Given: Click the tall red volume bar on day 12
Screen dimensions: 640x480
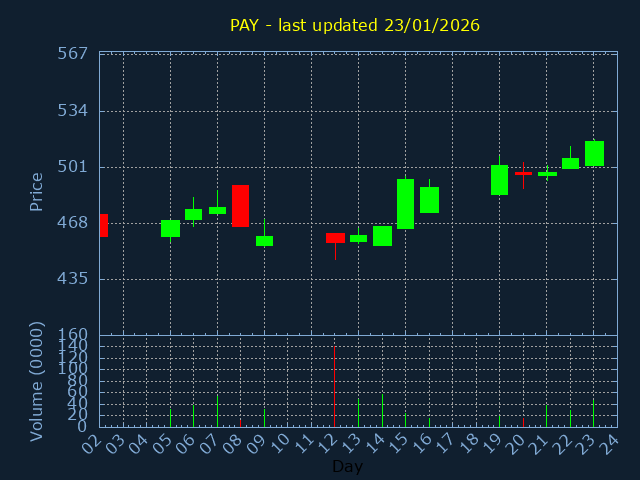Looking at the screenshot, I should click(334, 386).
